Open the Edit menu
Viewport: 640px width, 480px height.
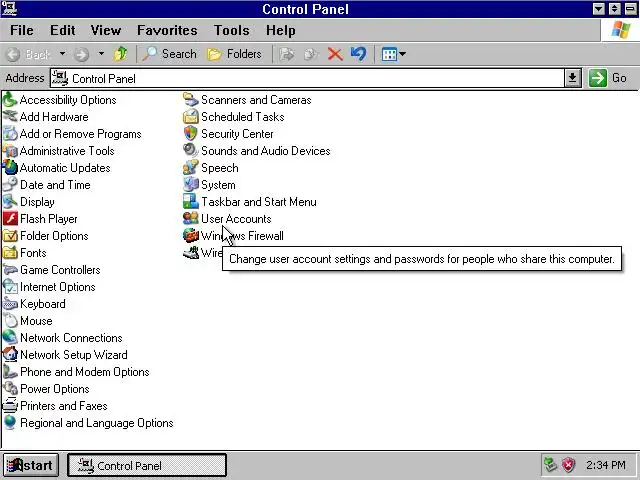tap(62, 30)
